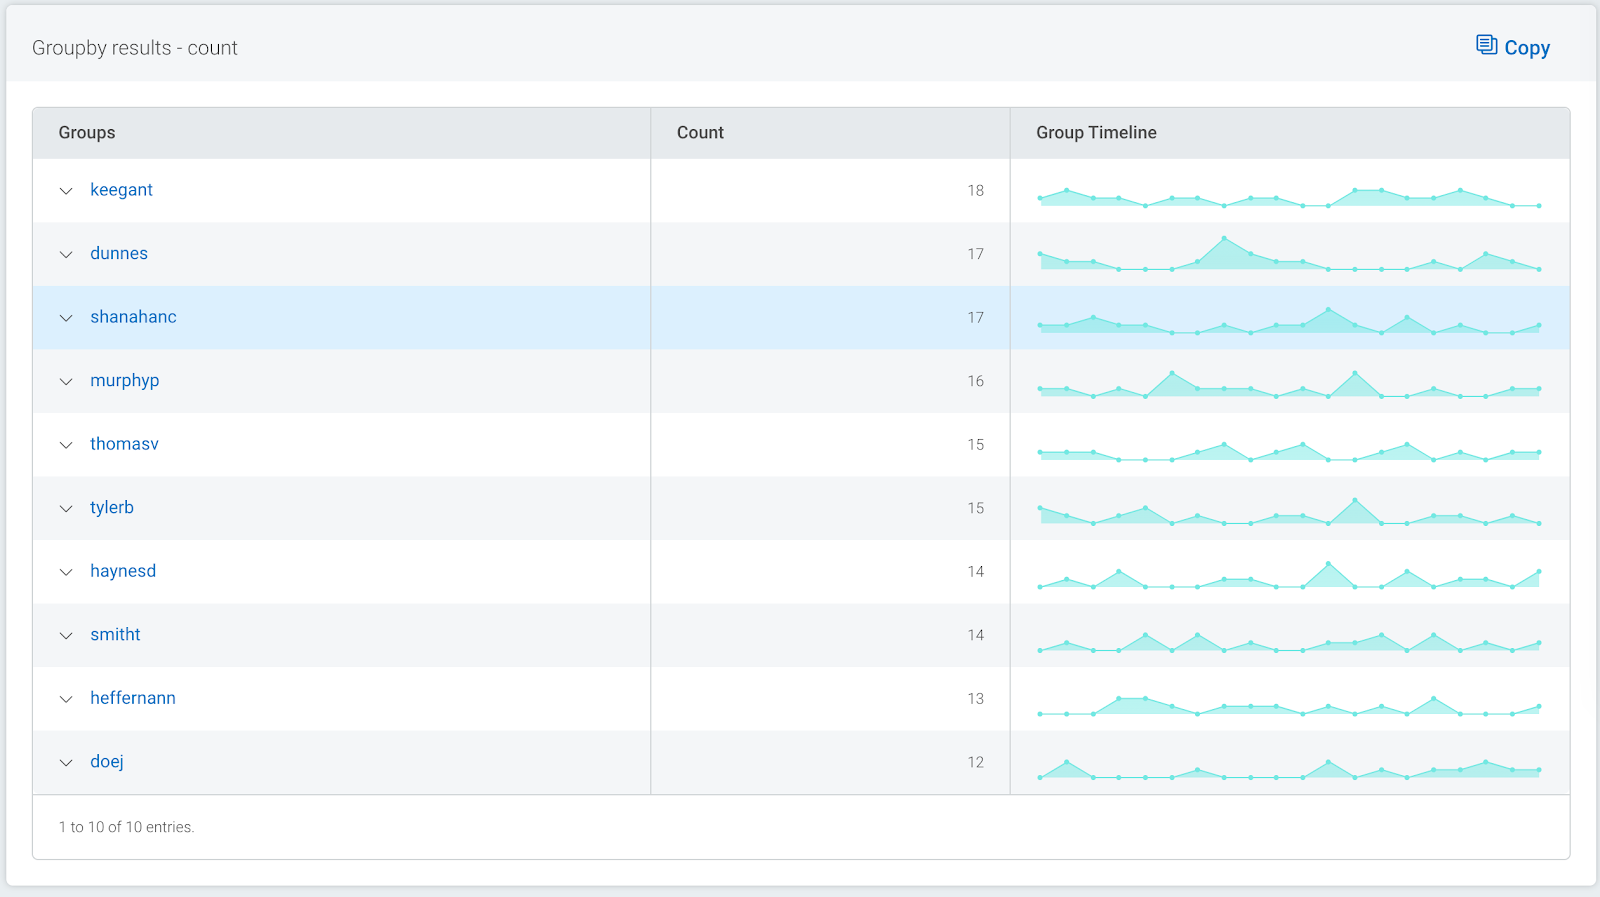Expand the smitht group chevron
The height and width of the screenshot is (897, 1600).
tap(66, 635)
